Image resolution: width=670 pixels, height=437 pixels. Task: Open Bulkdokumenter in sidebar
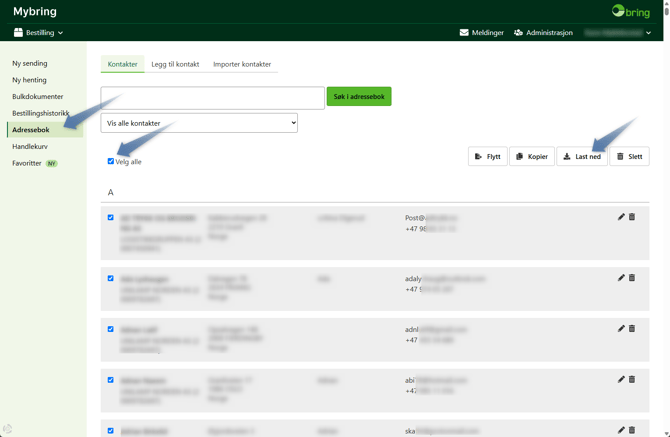[38, 97]
